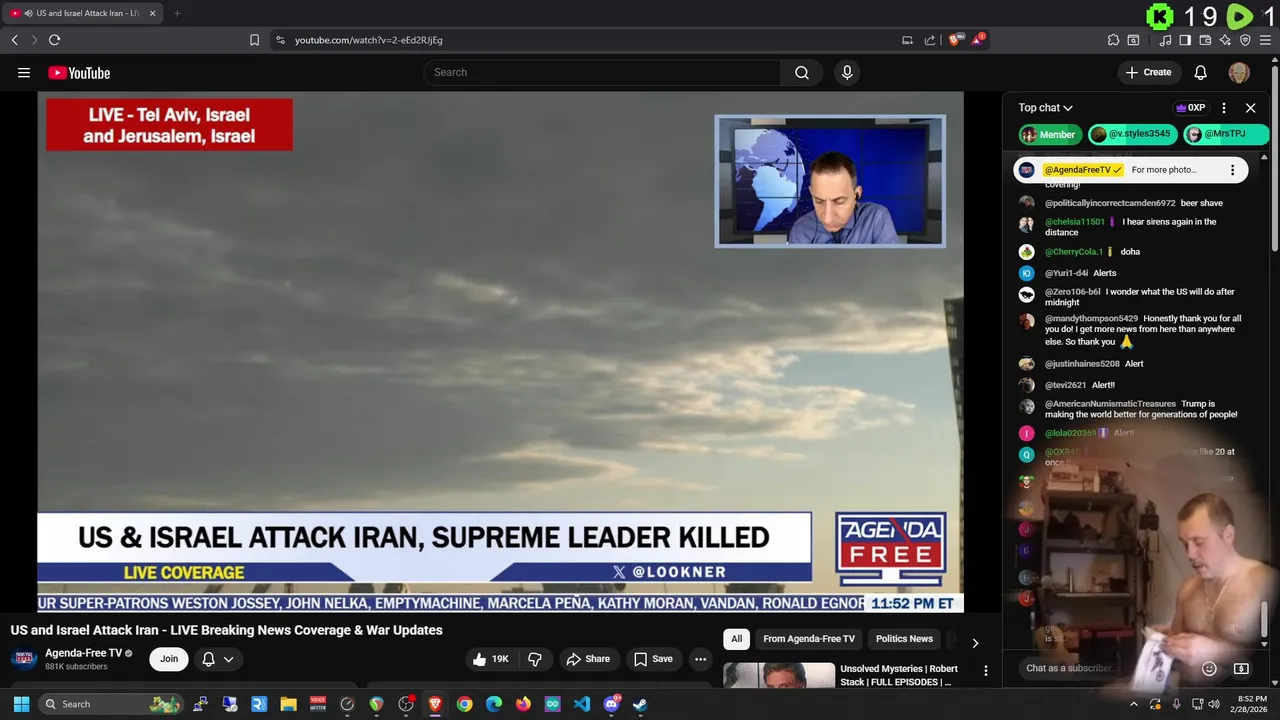Open live chat options menu

click(1224, 108)
